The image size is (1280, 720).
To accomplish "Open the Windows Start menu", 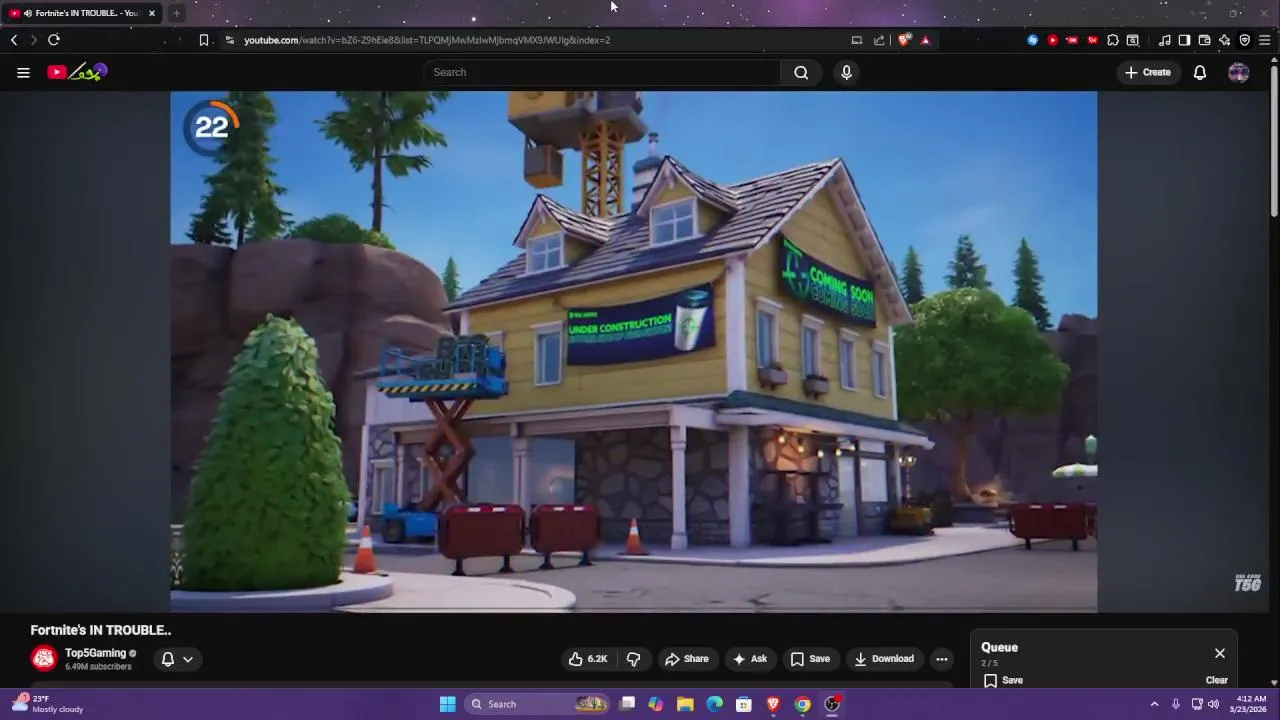I will pyautogui.click(x=448, y=704).
